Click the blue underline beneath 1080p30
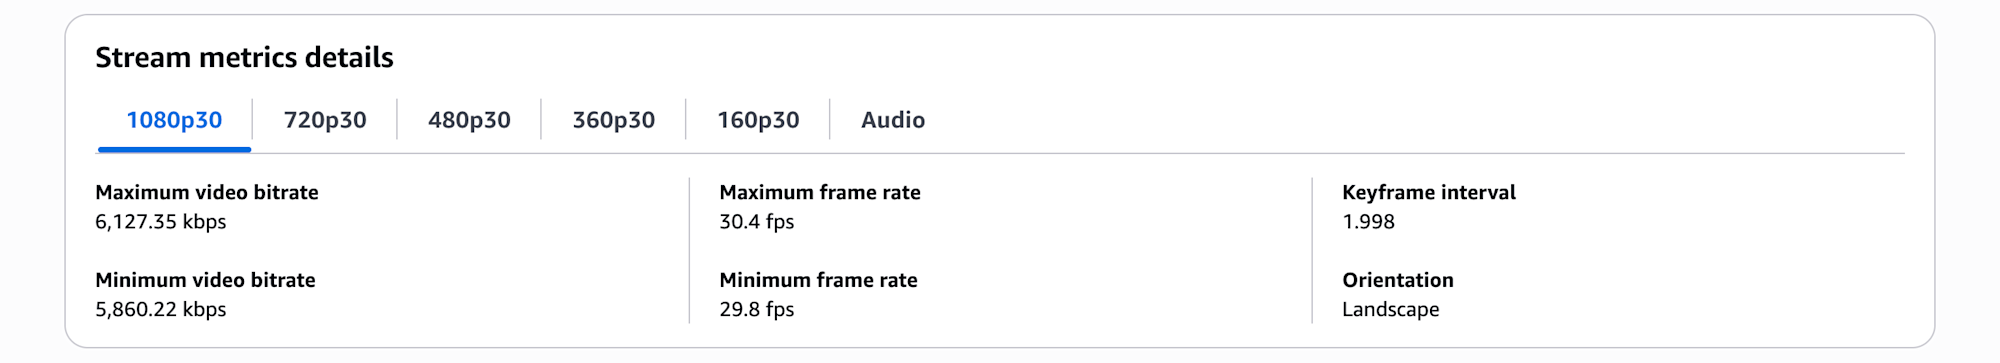The height and width of the screenshot is (363, 2000). (x=174, y=150)
